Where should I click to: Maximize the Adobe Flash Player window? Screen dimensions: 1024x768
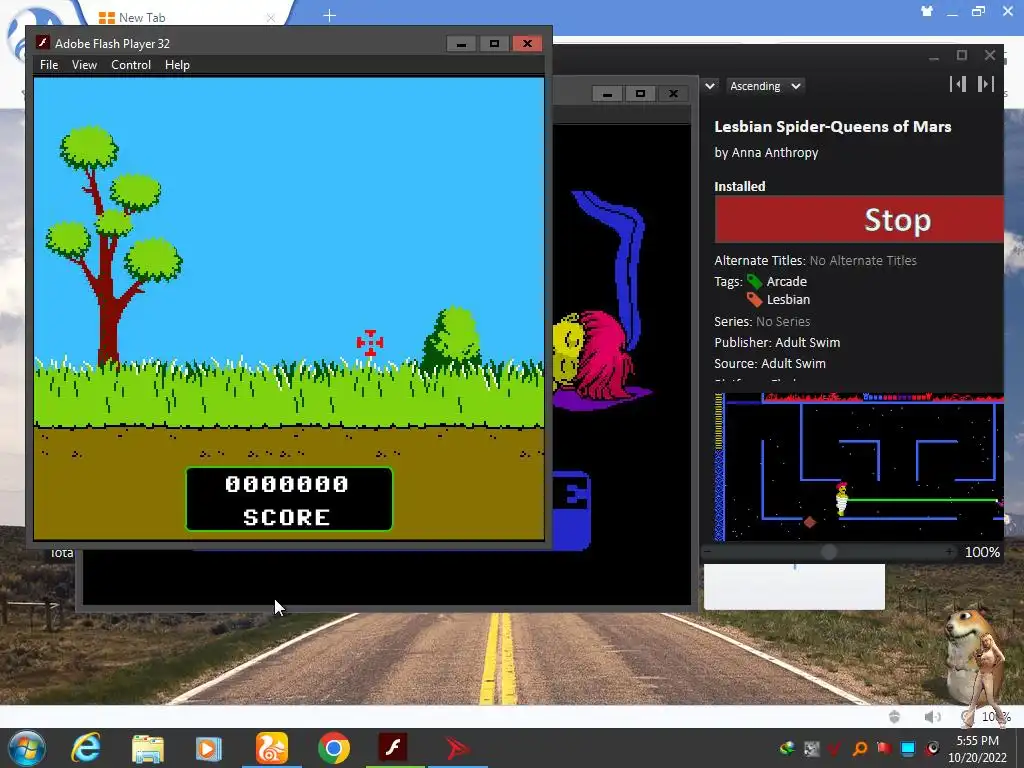click(x=494, y=44)
